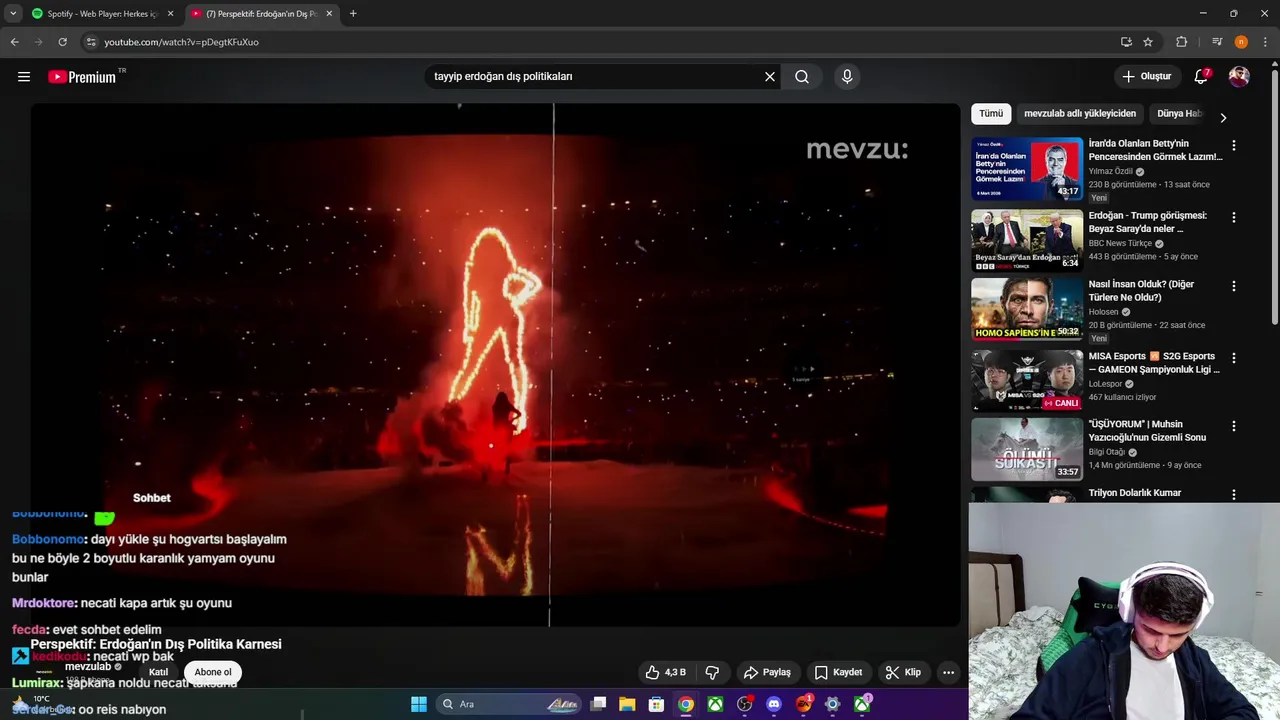The height and width of the screenshot is (720, 1280).
Task: Click the Chrome address bar URL
Action: point(181,42)
